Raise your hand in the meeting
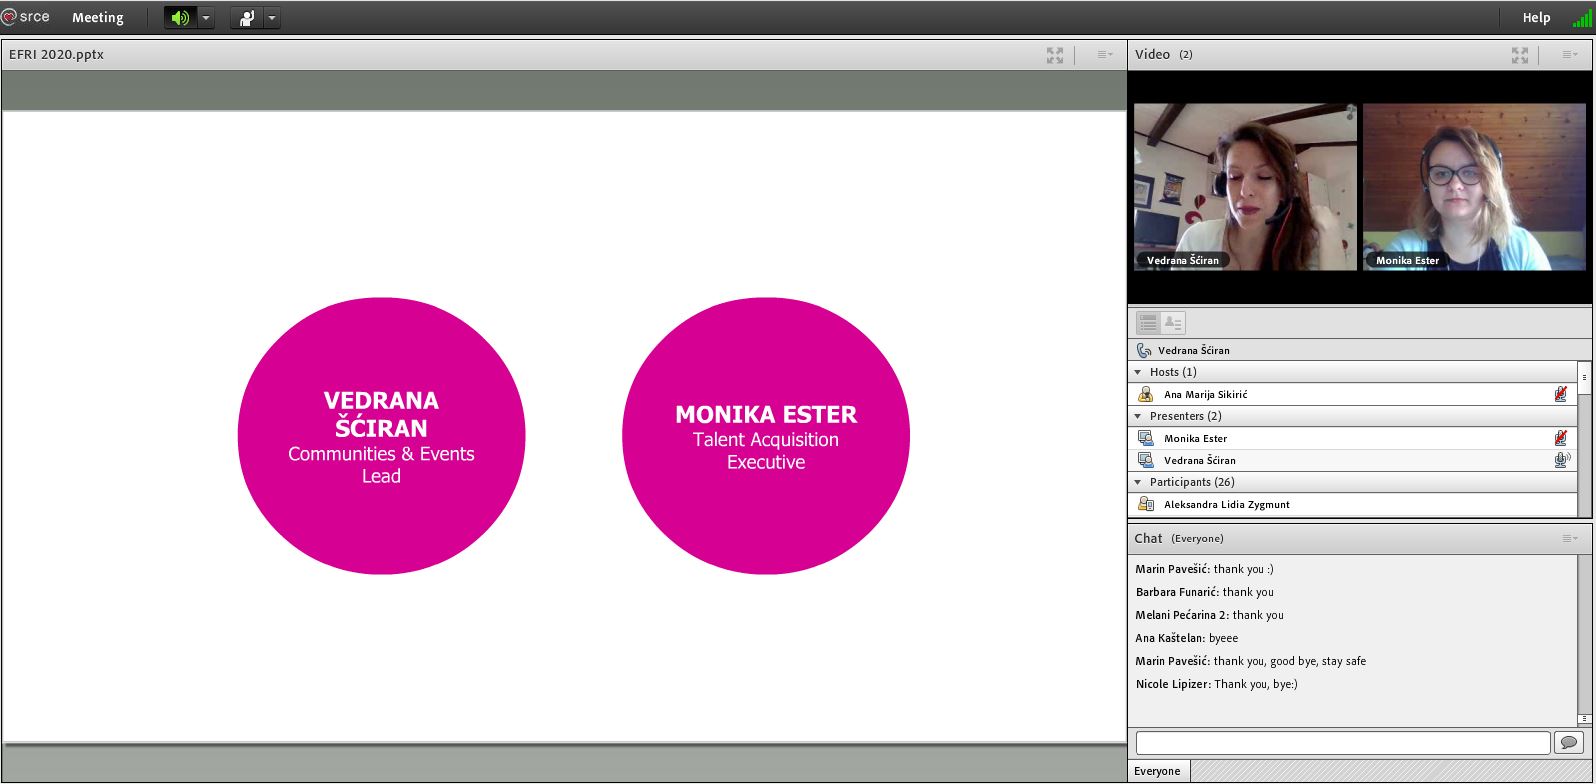1596x784 pixels. (246, 18)
